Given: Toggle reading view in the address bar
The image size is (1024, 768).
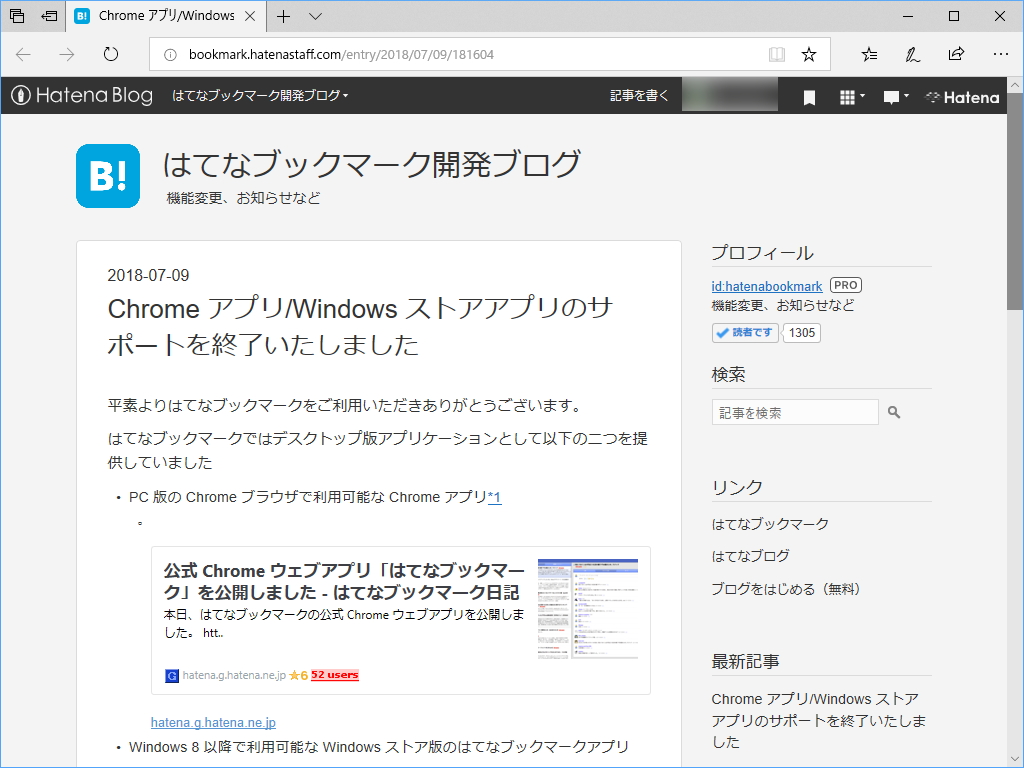Looking at the screenshot, I should 777,55.
